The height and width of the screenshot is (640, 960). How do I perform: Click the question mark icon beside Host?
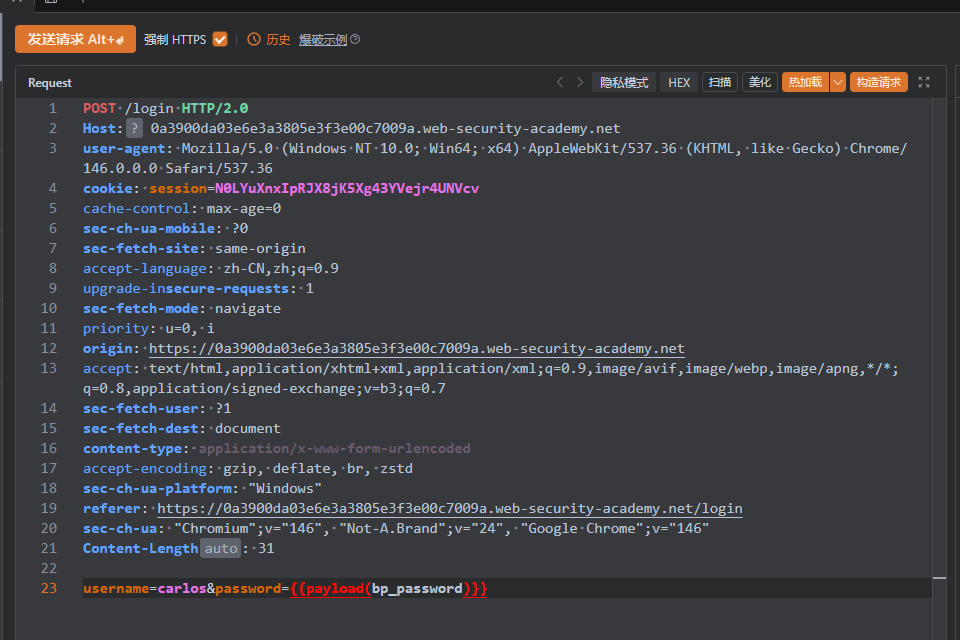tap(134, 128)
